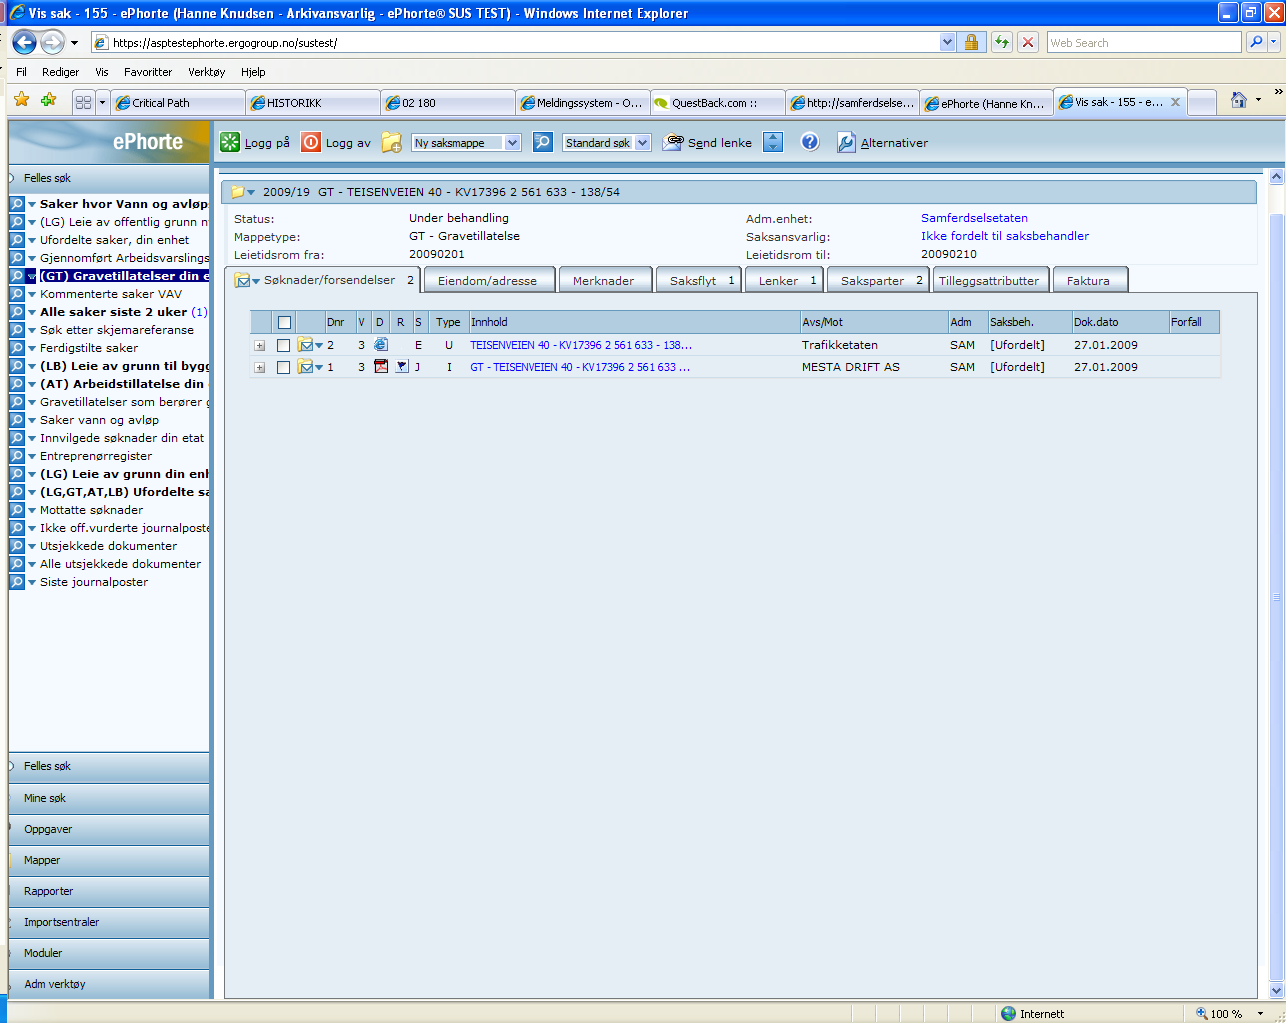
Task: Click search icon next to Mottatte søknader
Action: [x=17, y=509]
